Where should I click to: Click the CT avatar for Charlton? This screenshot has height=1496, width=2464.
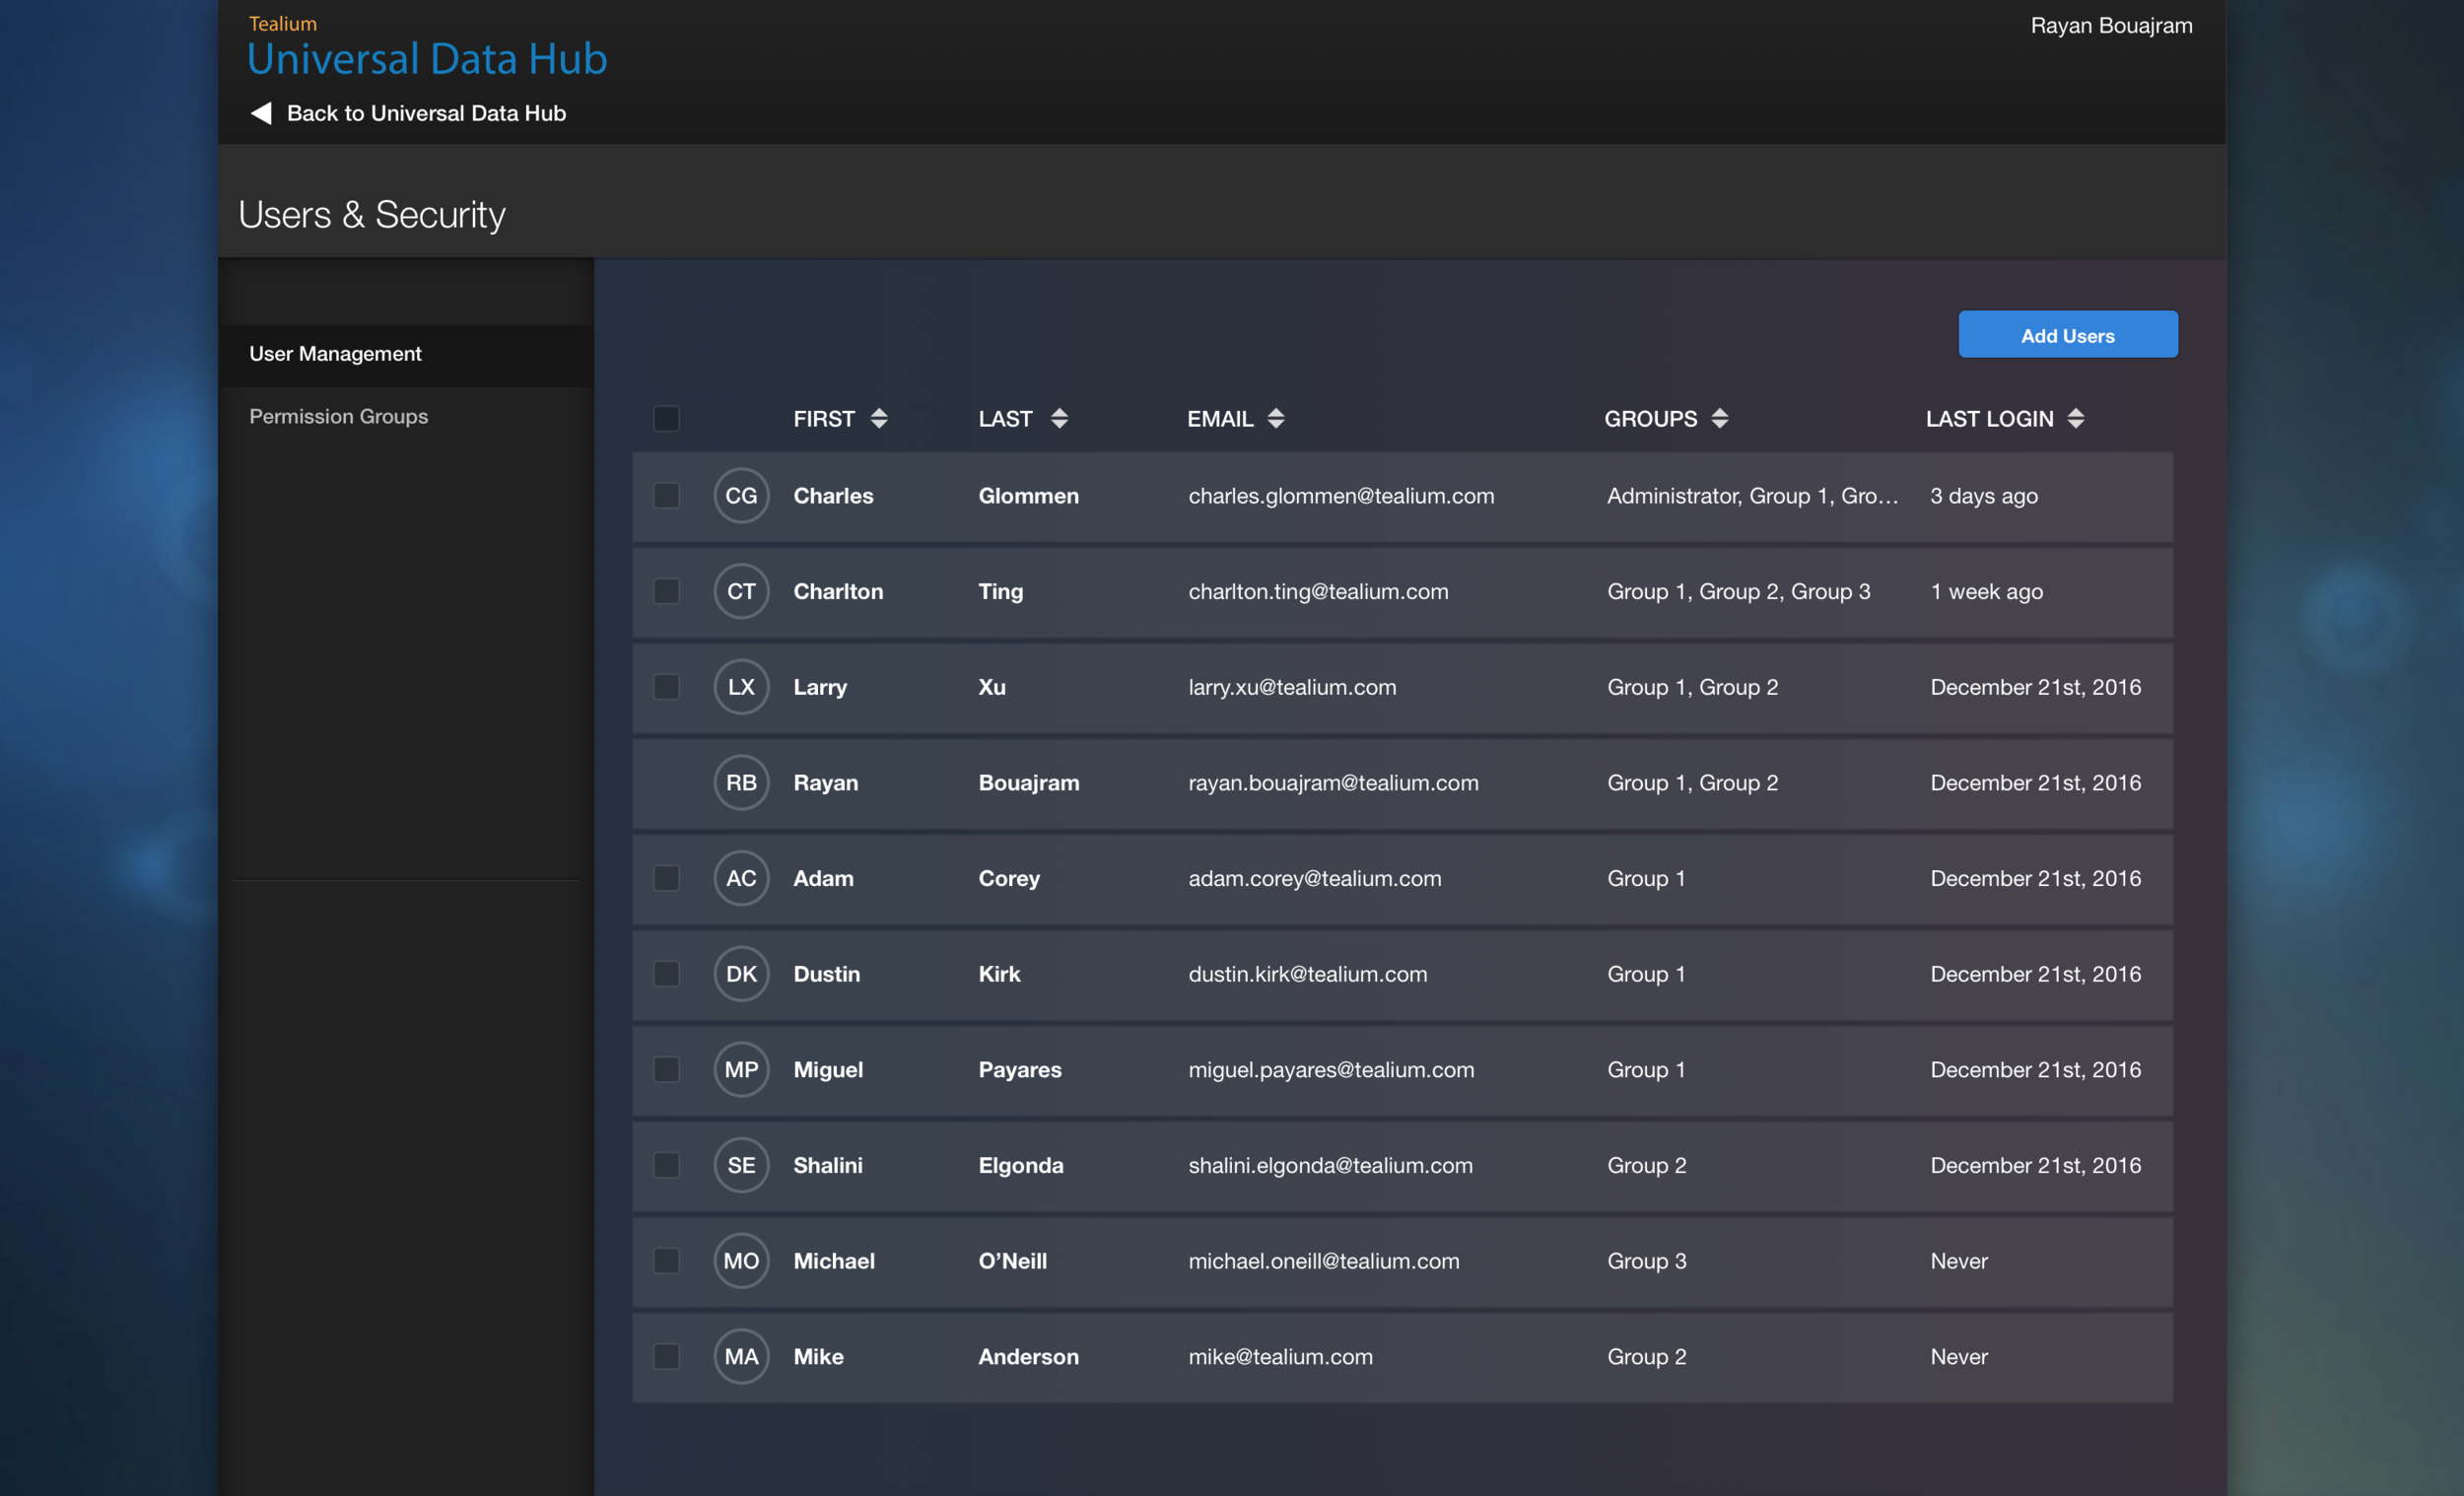coord(741,591)
